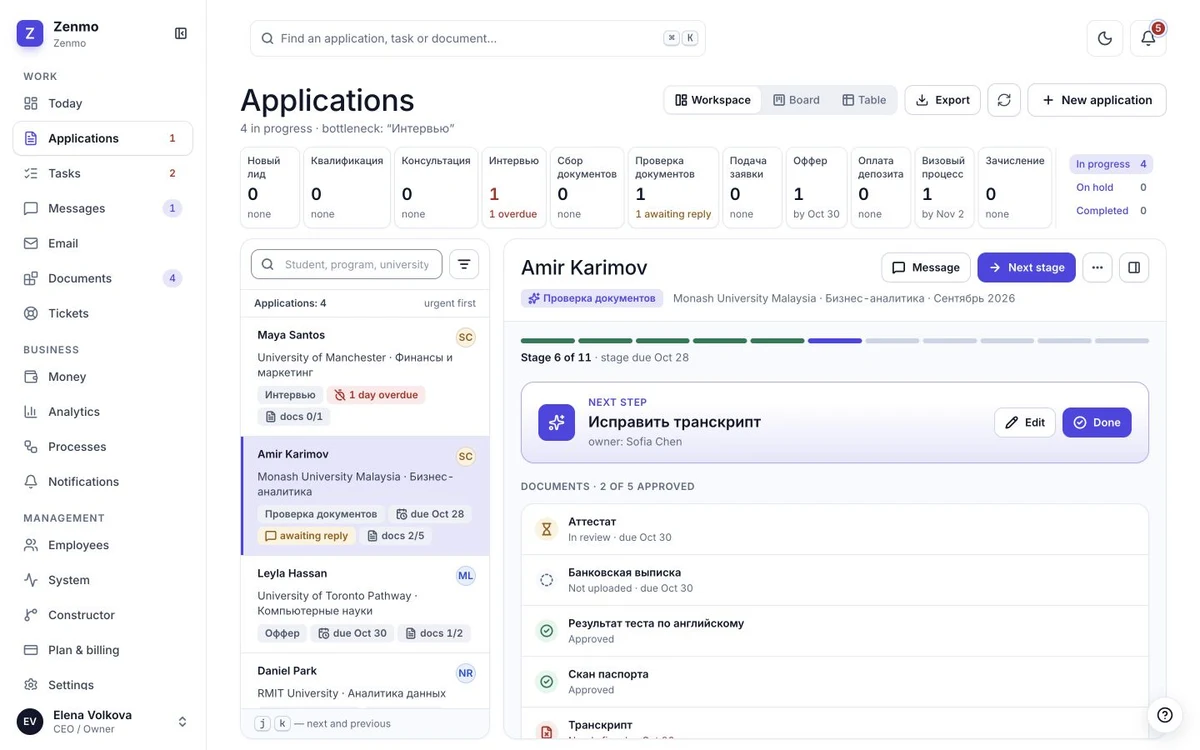The width and height of the screenshot is (1200, 750).
Task: Change the urgent first sort order
Action: click(x=450, y=303)
